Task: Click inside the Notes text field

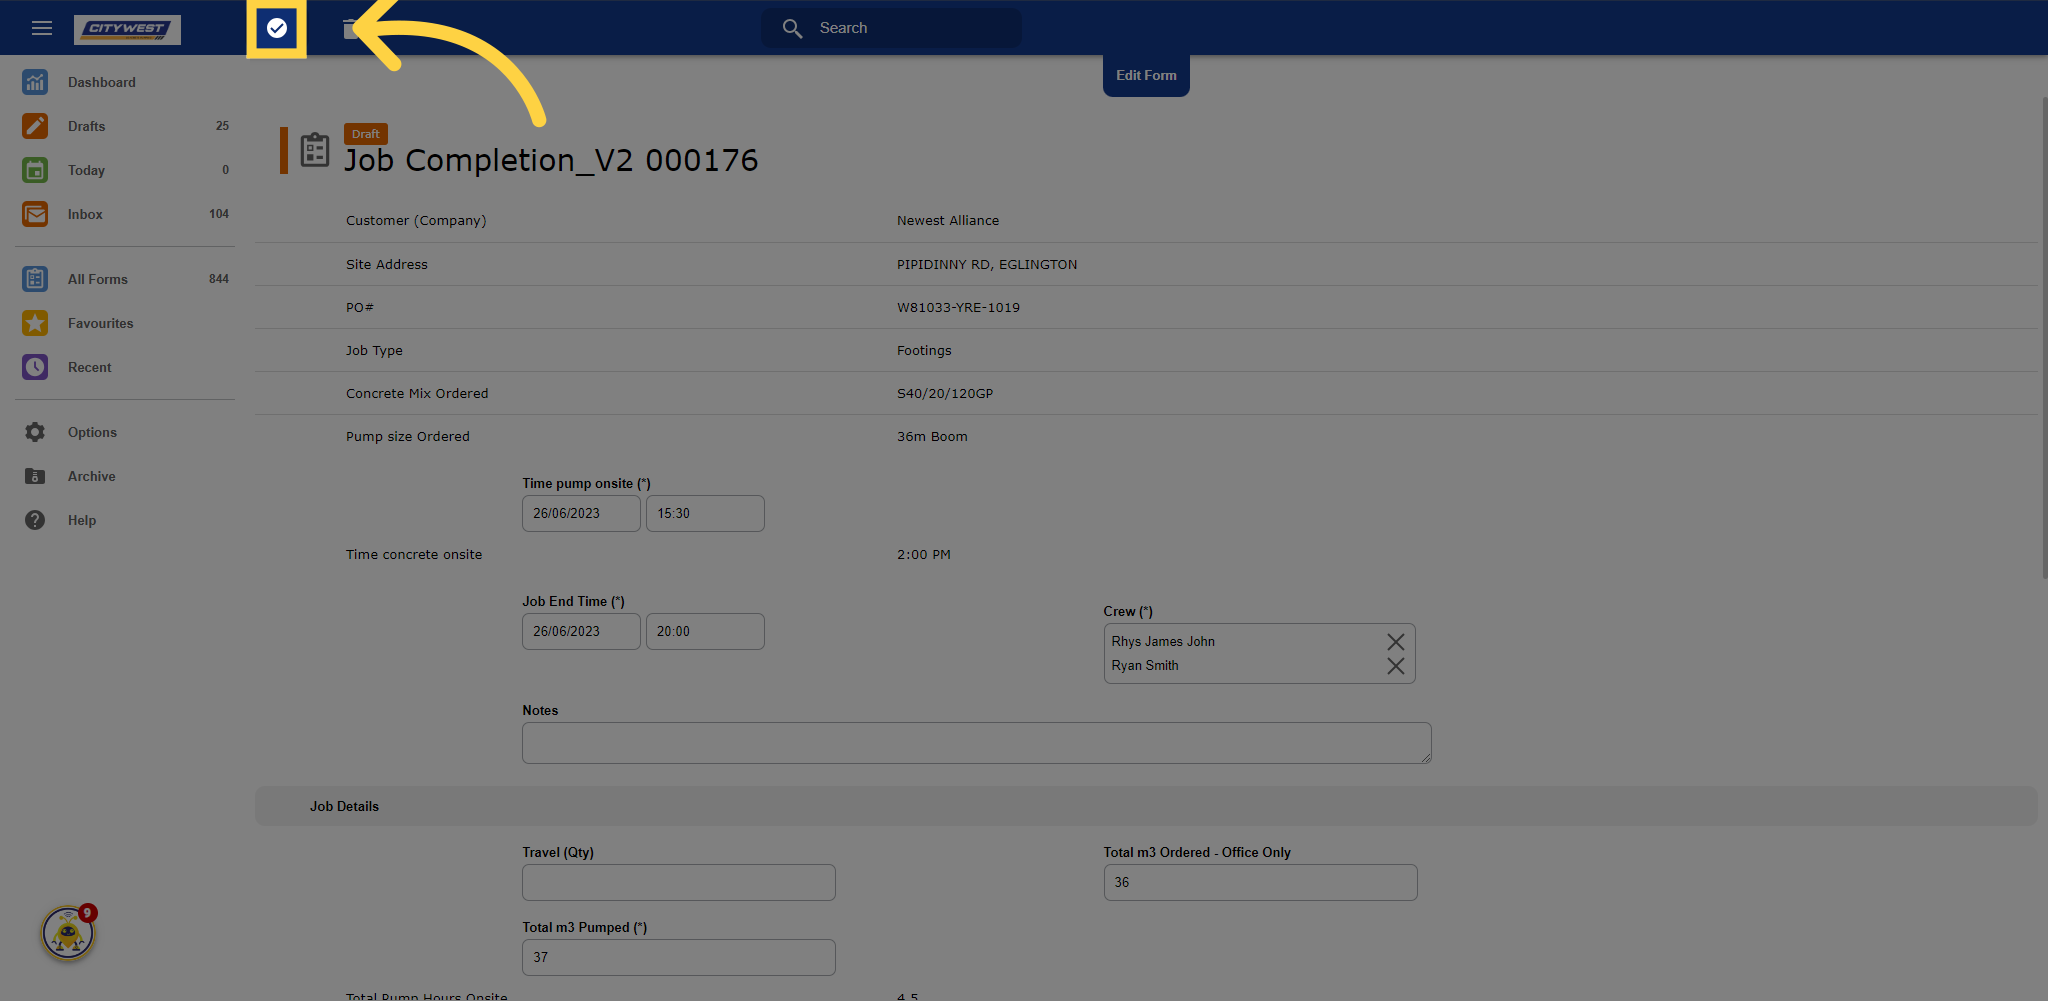Action: (x=976, y=743)
